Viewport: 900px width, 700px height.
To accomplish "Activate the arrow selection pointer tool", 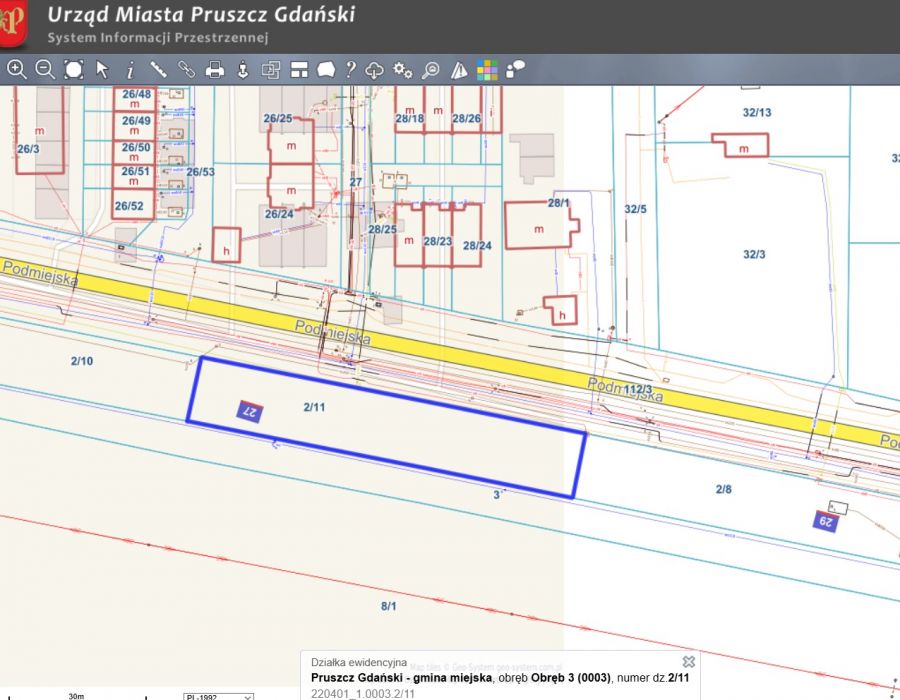I will 102,69.
